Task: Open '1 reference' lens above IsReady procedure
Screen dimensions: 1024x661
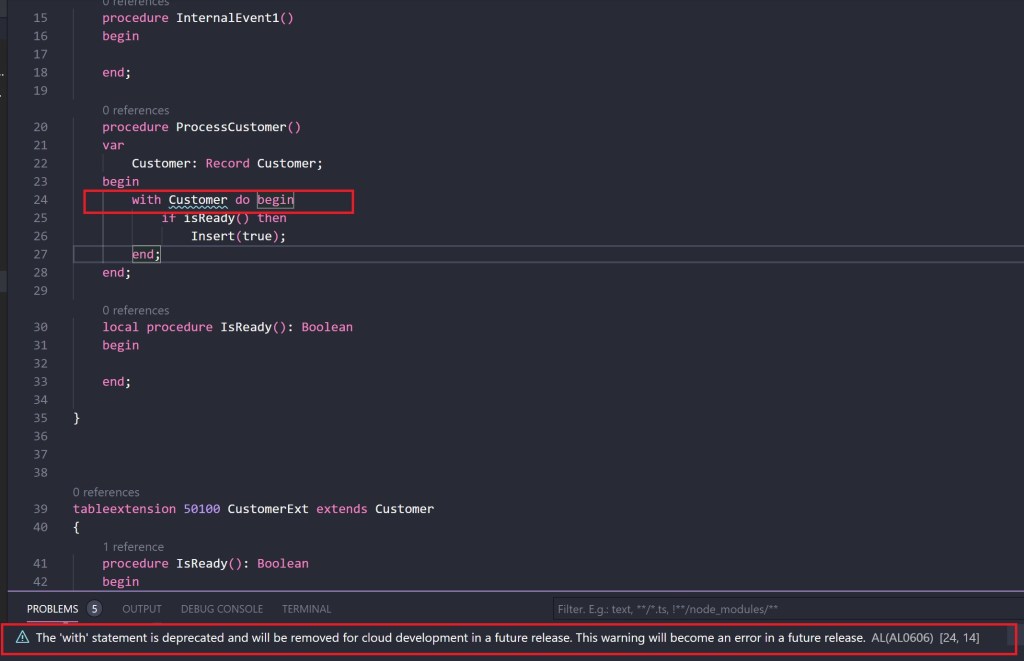Action: click(x=132, y=546)
